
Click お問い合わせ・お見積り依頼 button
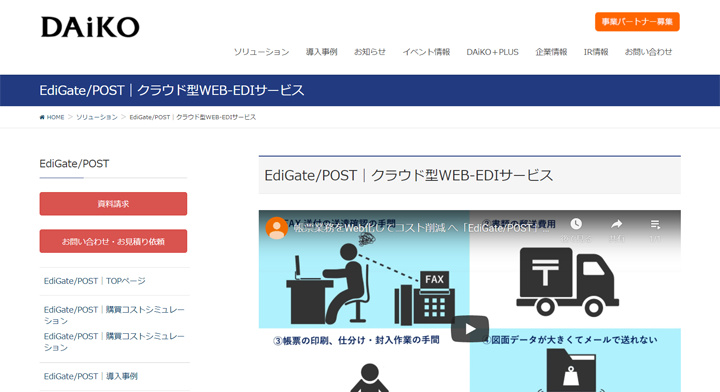click(113, 241)
